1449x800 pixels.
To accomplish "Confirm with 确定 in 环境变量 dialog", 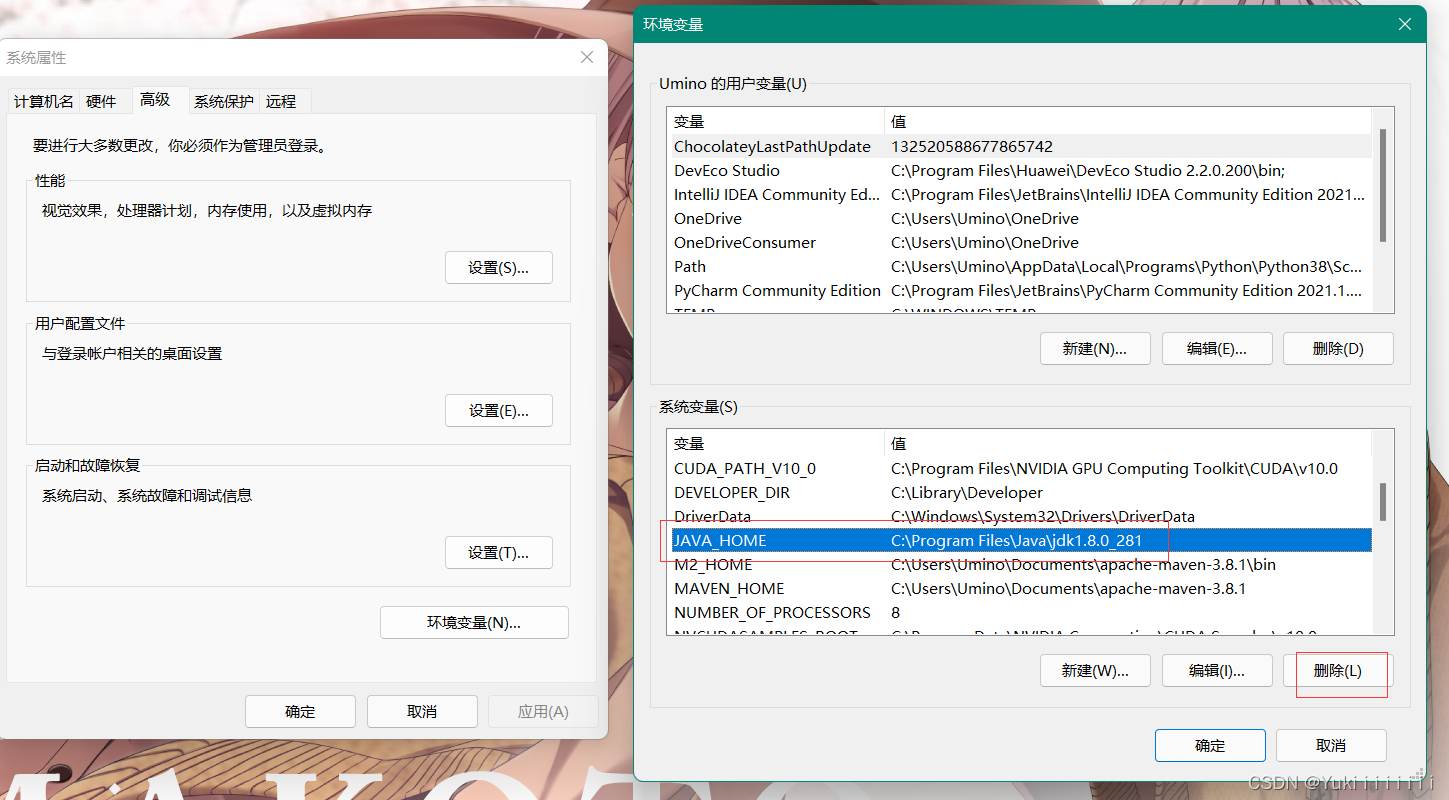I will click(x=1210, y=745).
